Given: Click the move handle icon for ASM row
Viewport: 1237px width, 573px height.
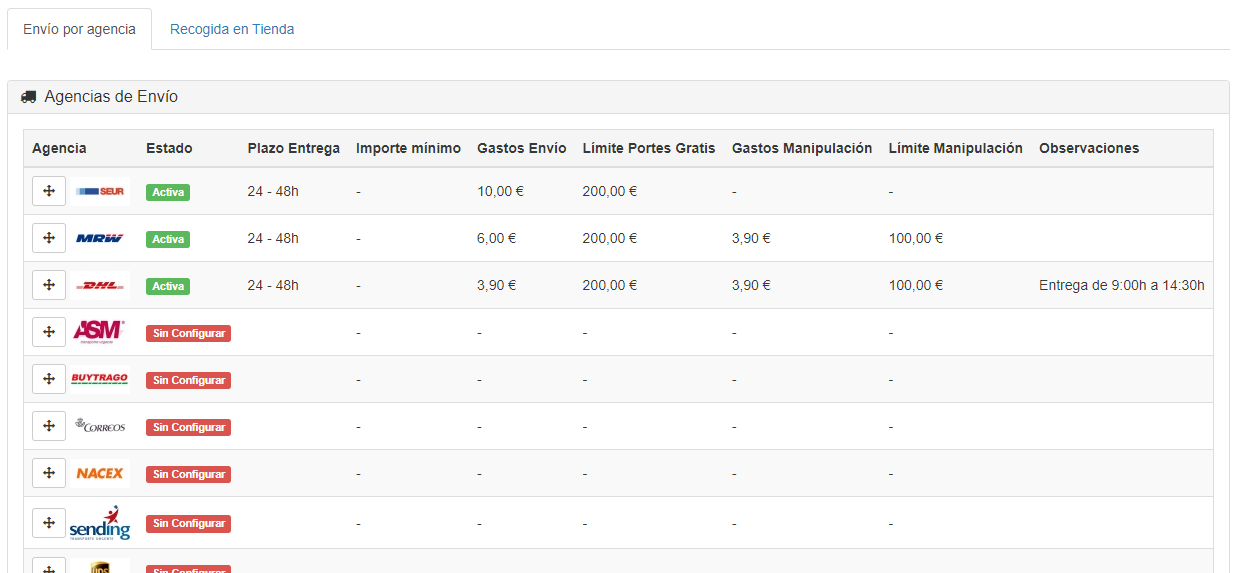Looking at the screenshot, I should [49, 332].
